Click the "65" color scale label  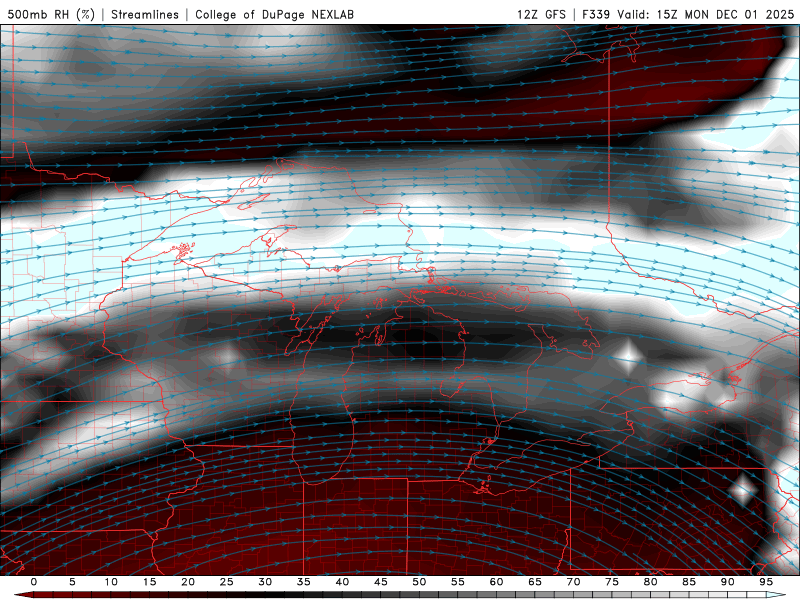tap(535, 582)
